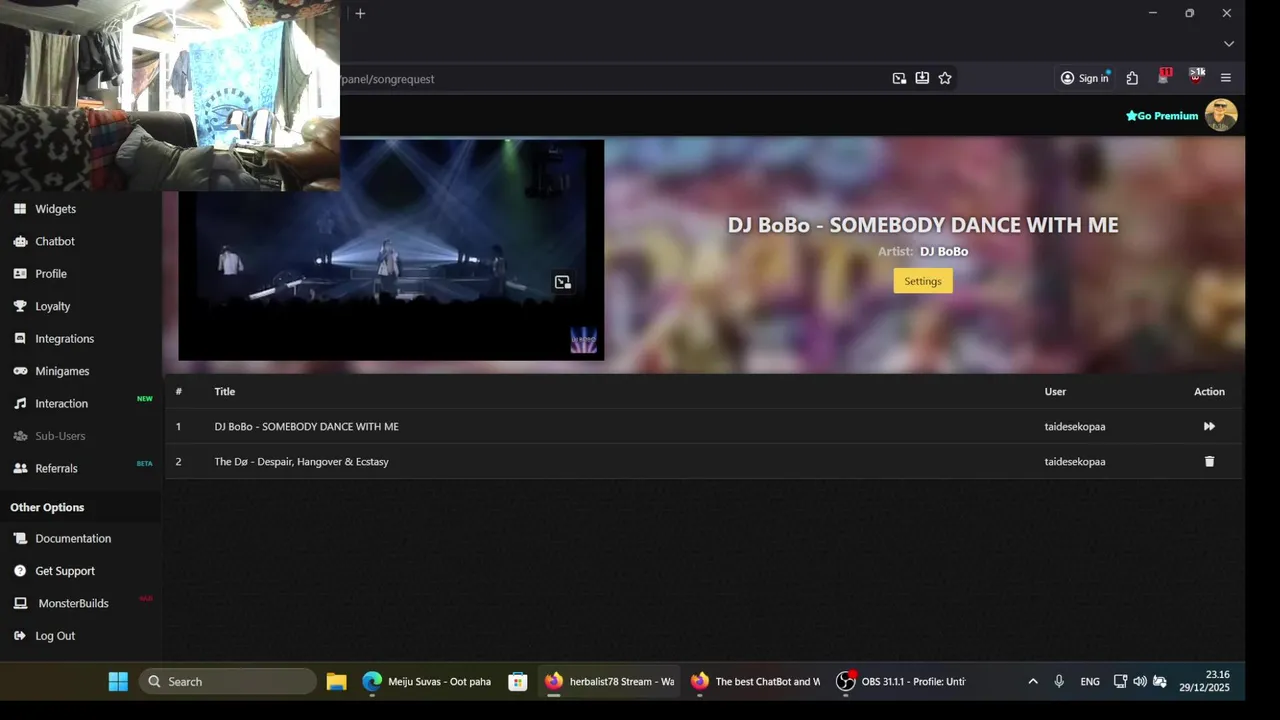
Task: Open the user avatar menu
Action: [1221, 115]
